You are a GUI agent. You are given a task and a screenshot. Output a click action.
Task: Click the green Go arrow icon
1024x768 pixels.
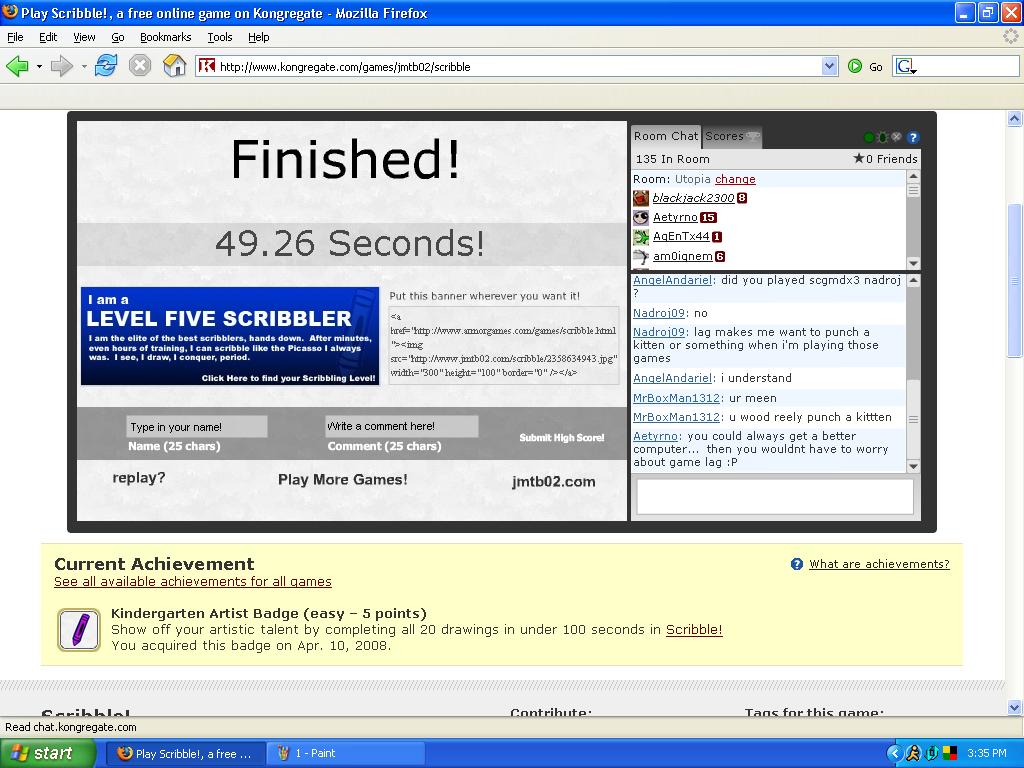855,66
